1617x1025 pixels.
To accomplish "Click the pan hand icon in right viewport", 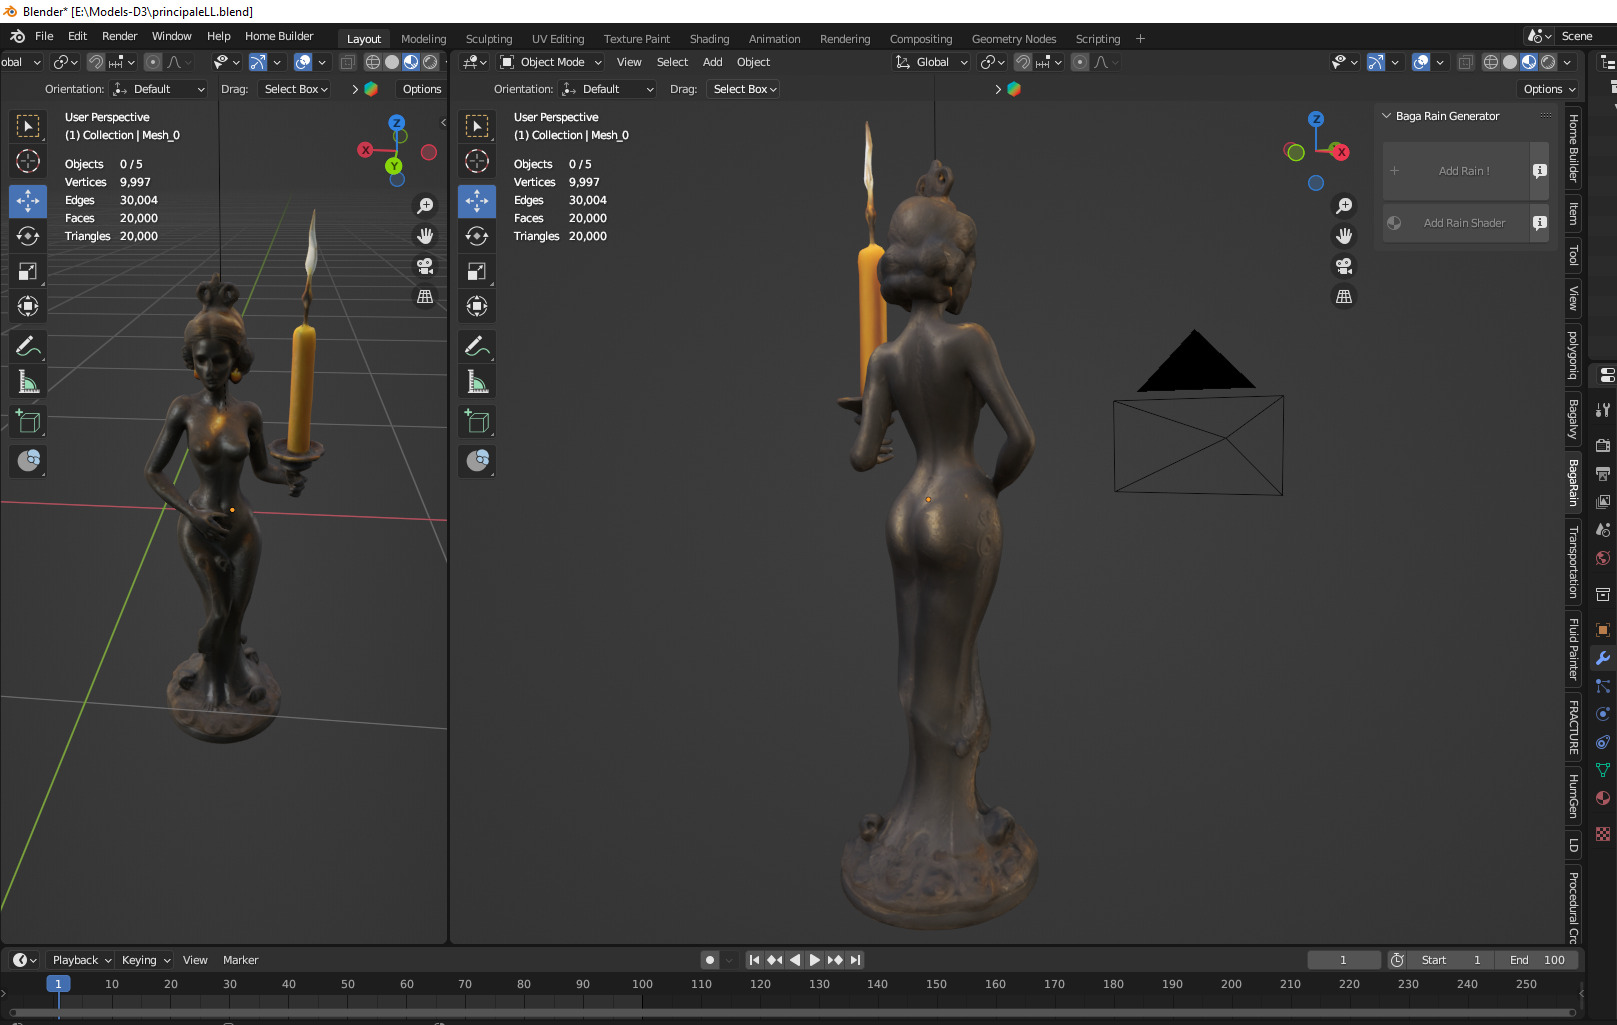I will 1344,236.
